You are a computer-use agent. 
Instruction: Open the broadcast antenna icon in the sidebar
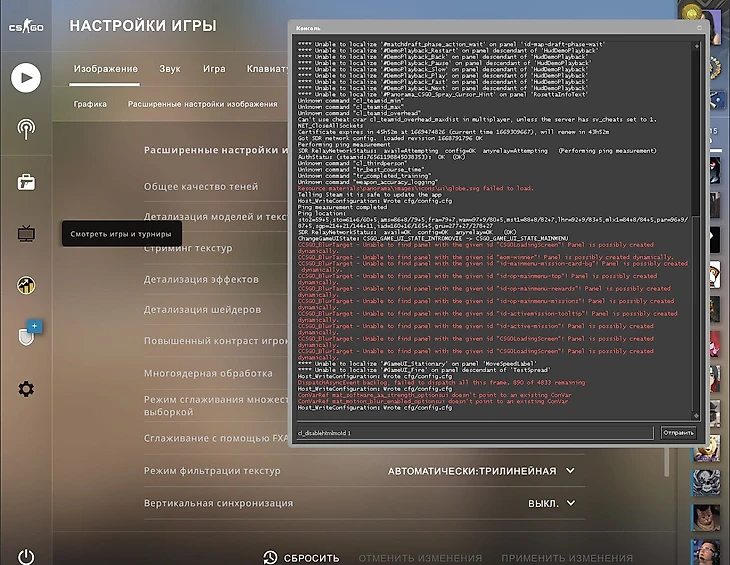[26, 129]
